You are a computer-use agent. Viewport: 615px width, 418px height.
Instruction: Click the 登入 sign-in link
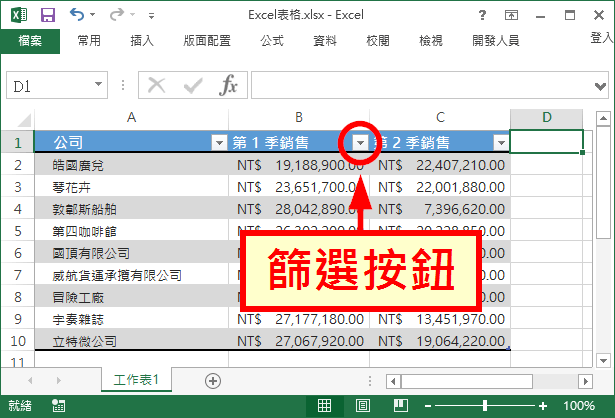602,38
